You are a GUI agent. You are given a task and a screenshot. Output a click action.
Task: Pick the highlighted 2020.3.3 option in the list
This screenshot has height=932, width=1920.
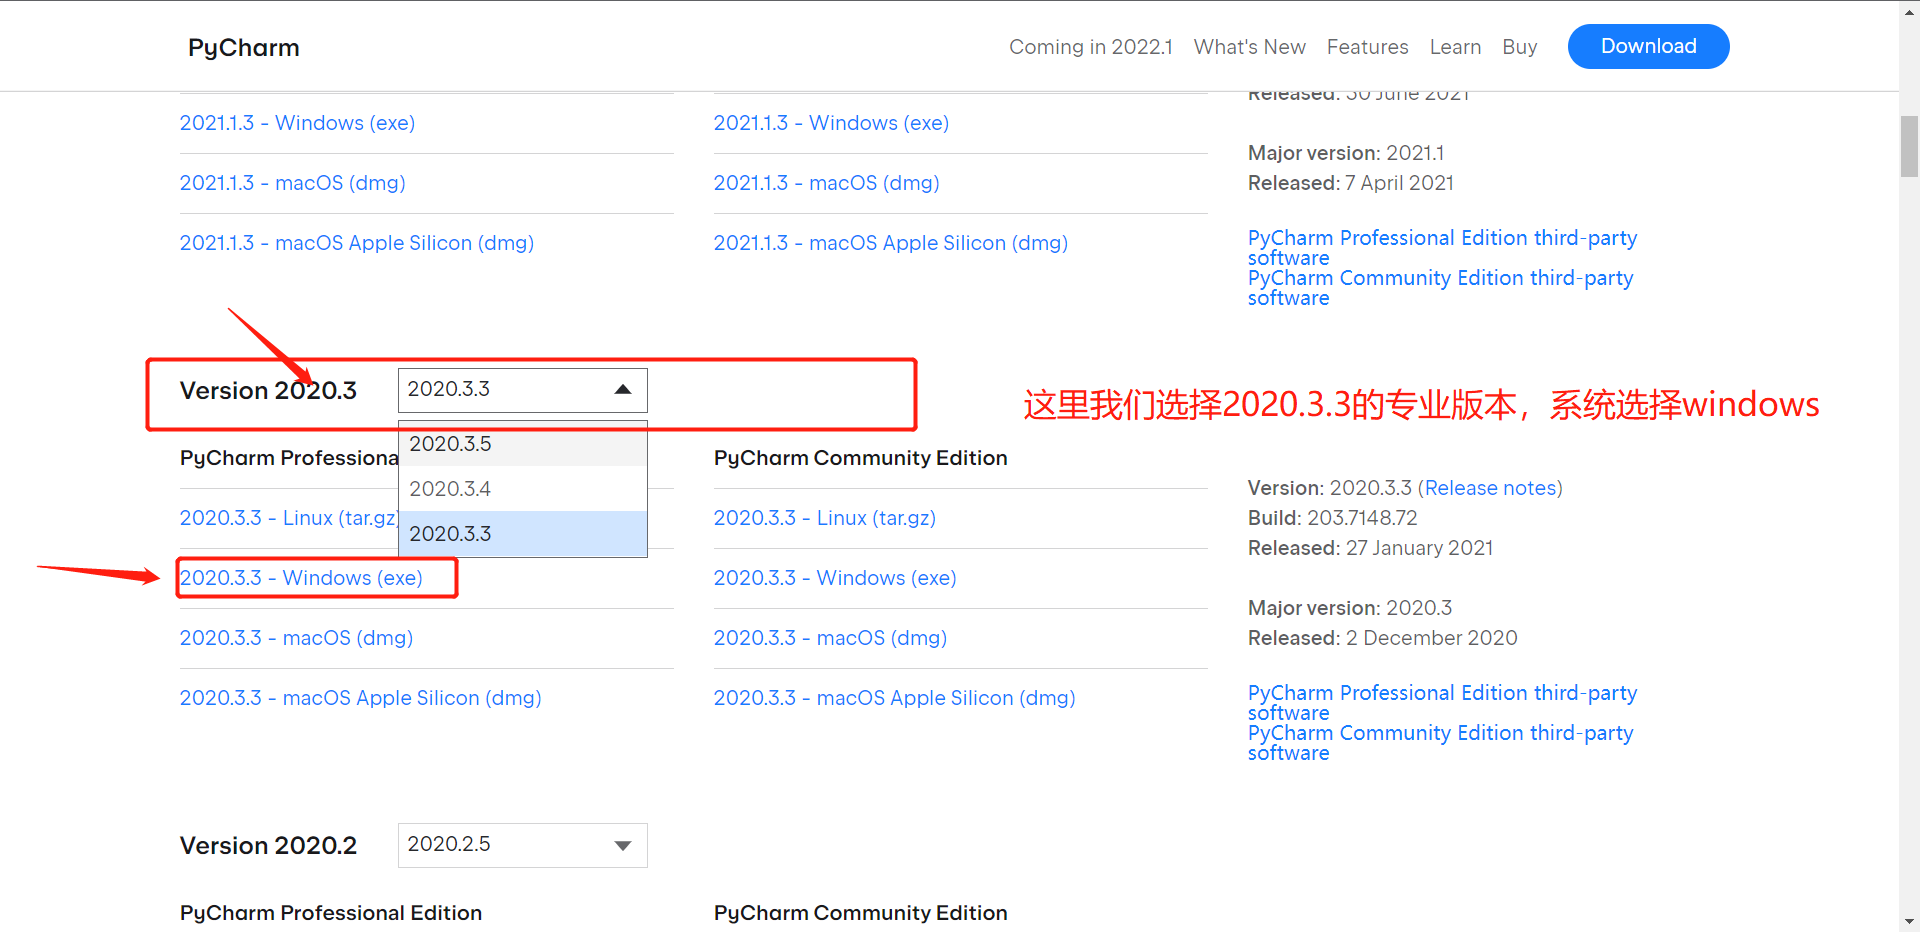522,534
